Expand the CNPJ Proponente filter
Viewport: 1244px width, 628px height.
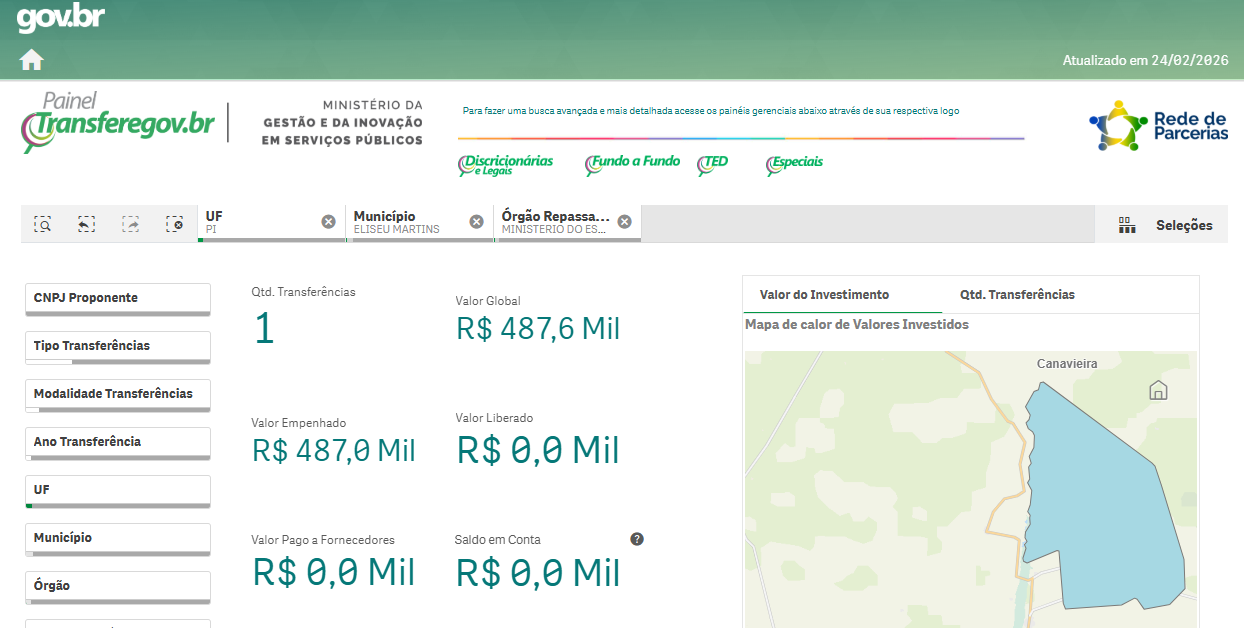(117, 298)
